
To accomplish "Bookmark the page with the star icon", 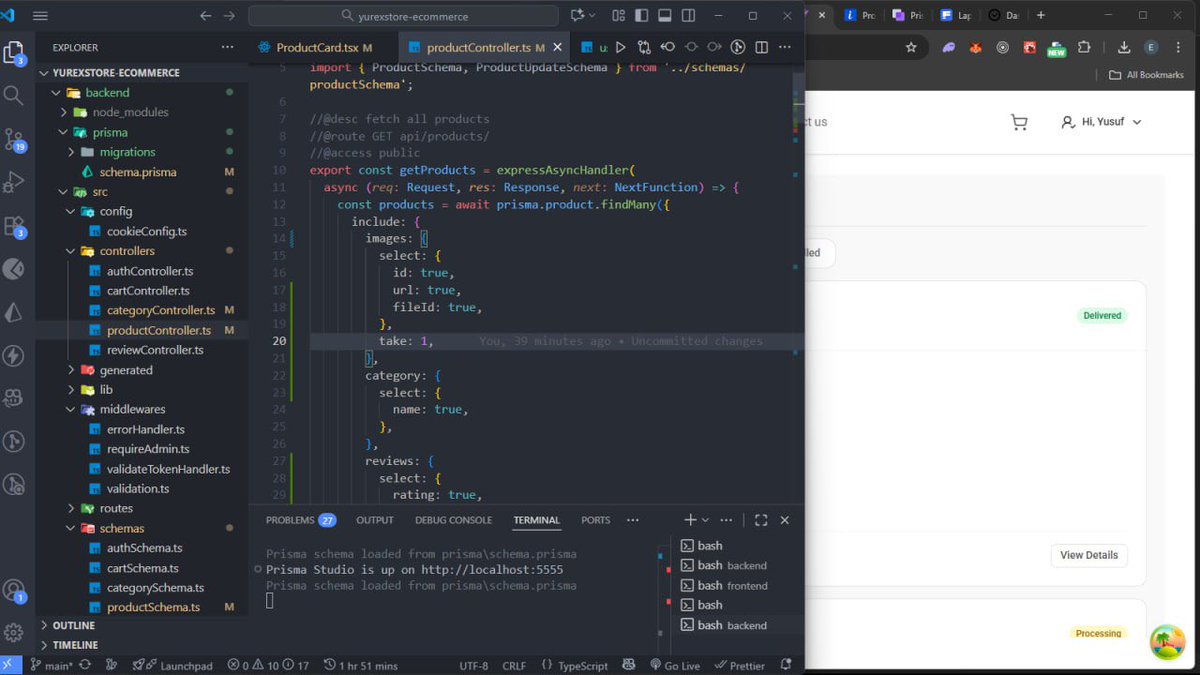I will coord(911,47).
